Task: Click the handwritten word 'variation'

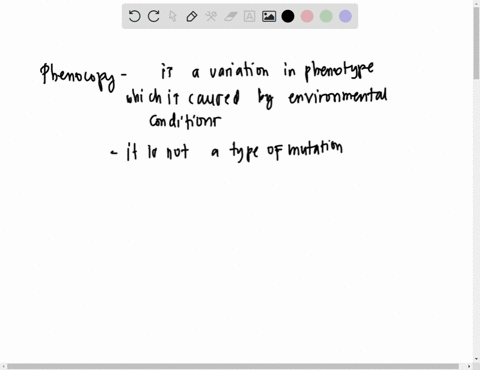Action: [x=239, y=71]
